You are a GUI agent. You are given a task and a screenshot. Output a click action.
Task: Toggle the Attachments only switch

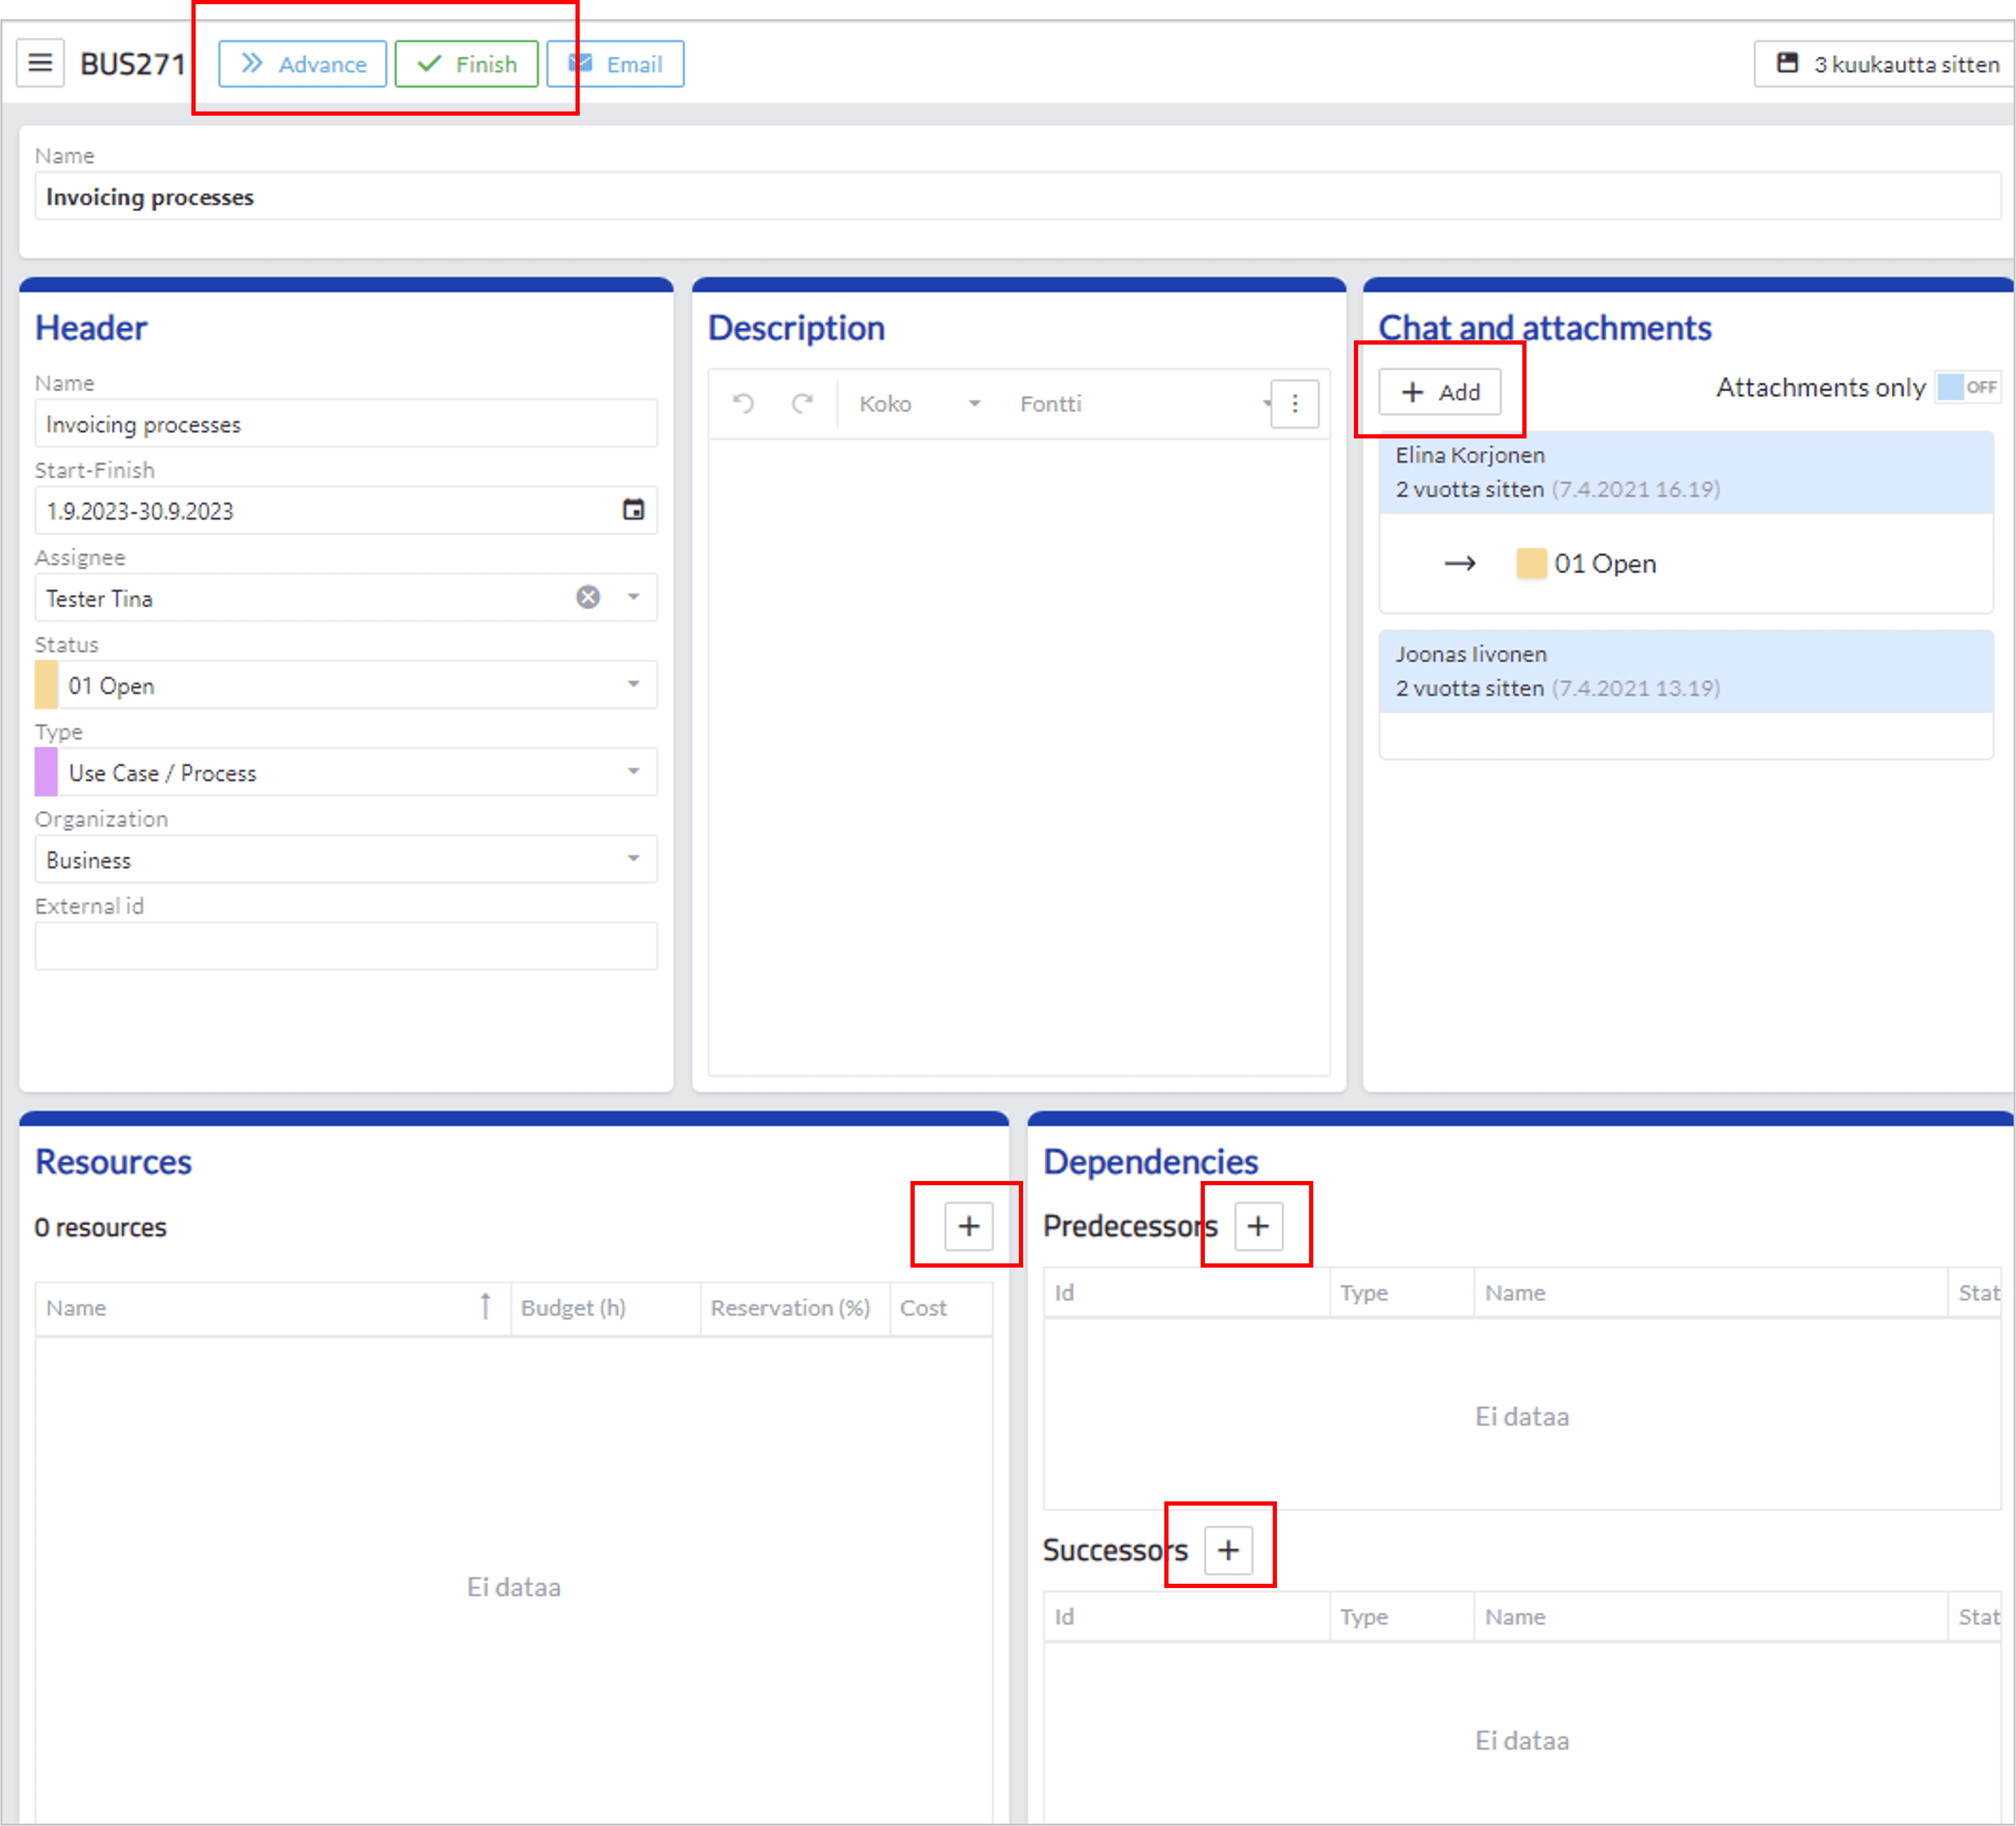click(1967, 387)
